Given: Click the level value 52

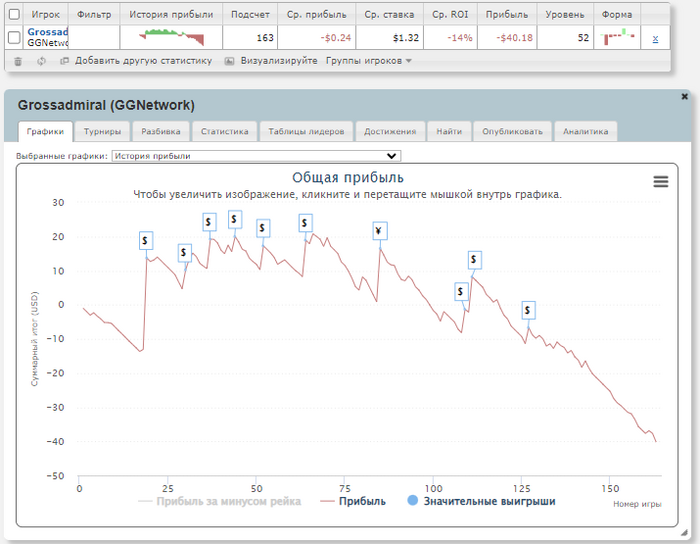Looking at the screenshot, I should click(x=583, y=38).
